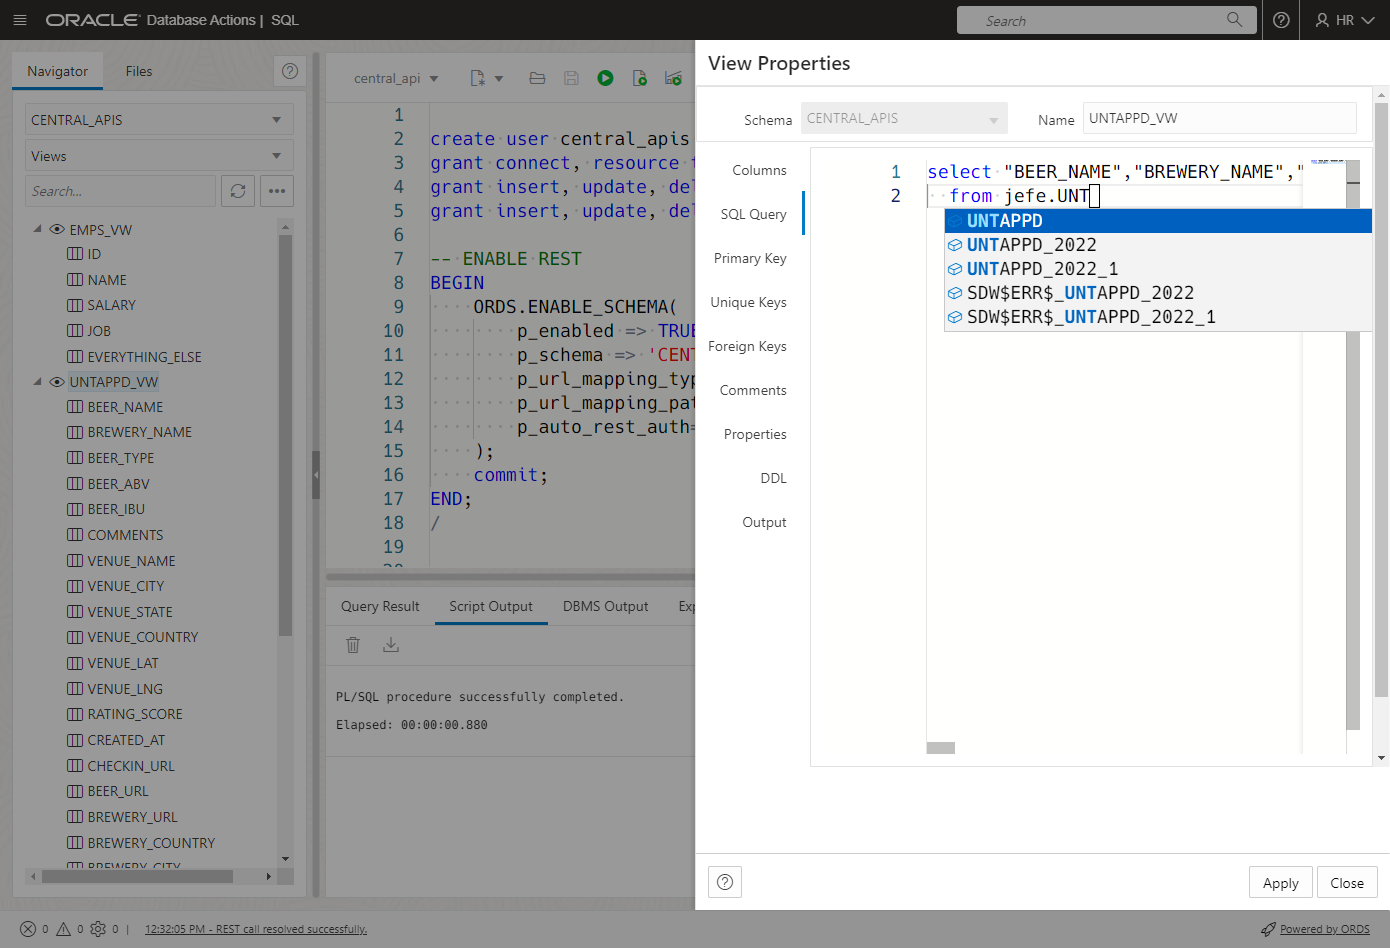Select the Primary Key tab
The image size is (1390, 948).
(750, 258)
